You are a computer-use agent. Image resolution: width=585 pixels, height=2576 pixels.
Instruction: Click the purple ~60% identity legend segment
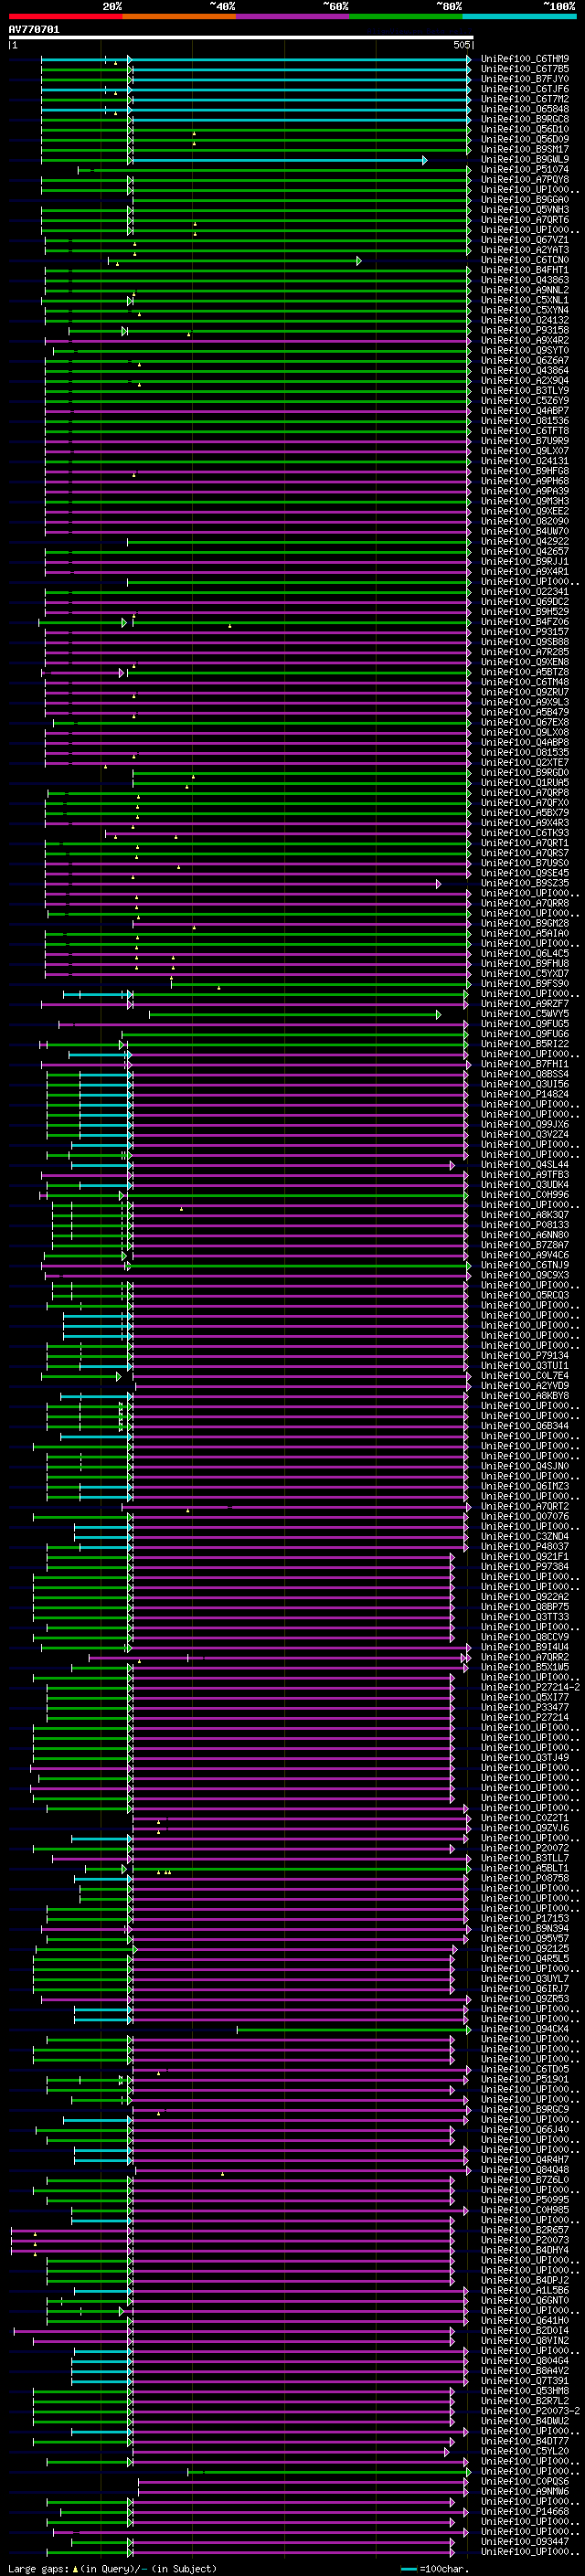[293, 17]
